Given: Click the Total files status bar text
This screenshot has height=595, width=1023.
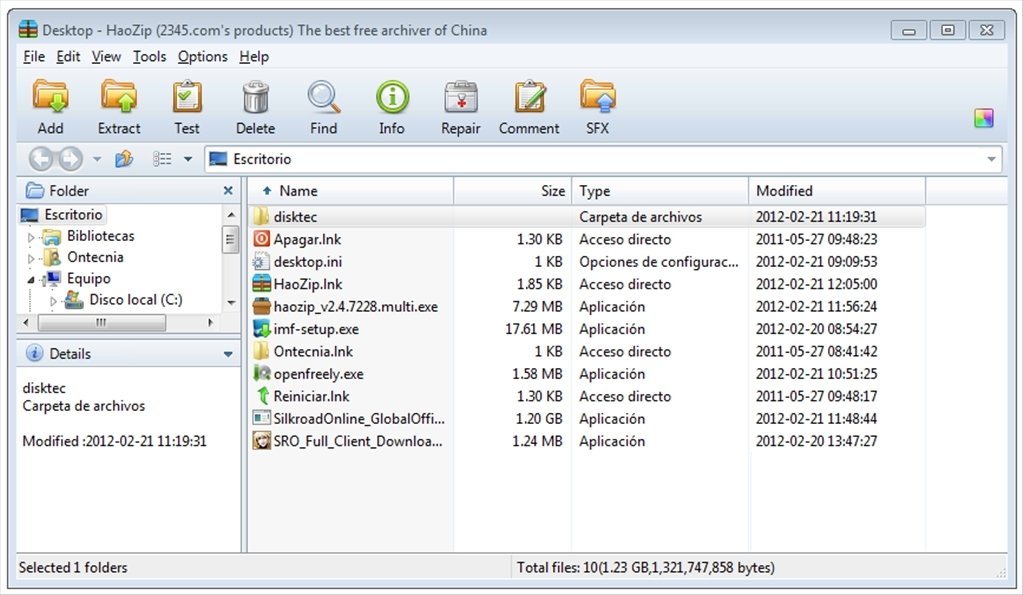Looking at the screenshot, I should [x=646, y=568].
